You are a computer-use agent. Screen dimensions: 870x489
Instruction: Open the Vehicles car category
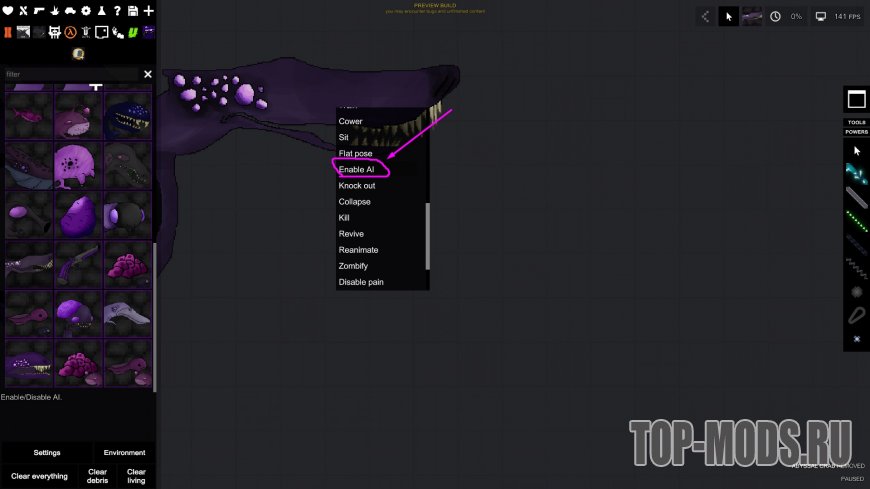(70, 11)
